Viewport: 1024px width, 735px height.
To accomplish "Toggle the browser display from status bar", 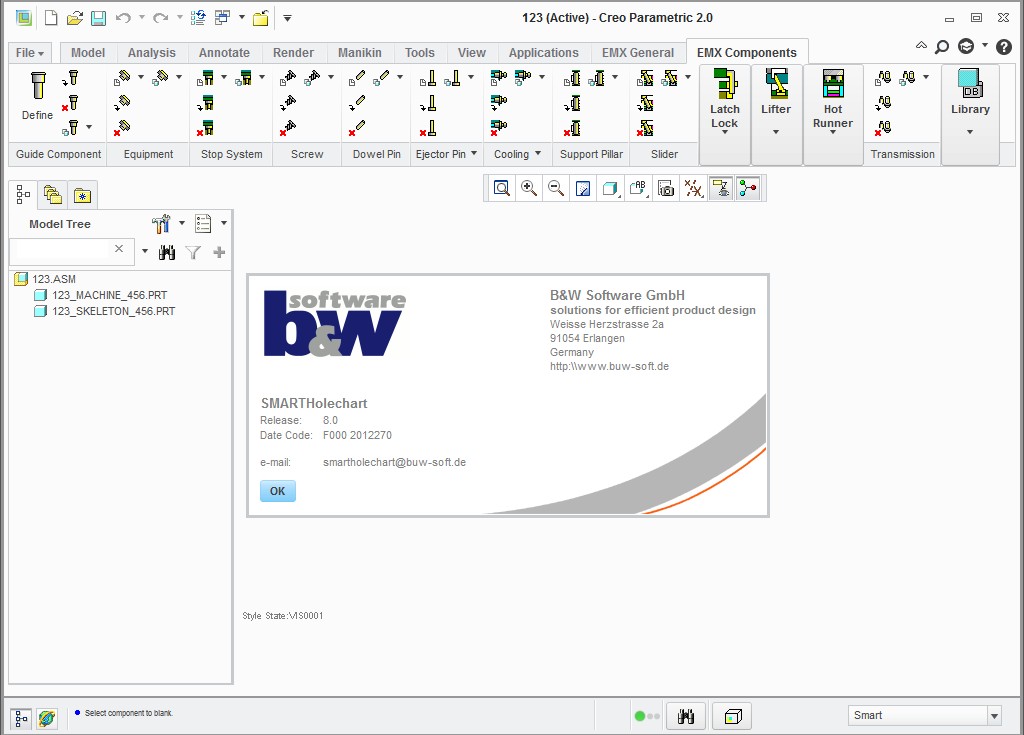I will pyautogui.click(x=46, y=718).
